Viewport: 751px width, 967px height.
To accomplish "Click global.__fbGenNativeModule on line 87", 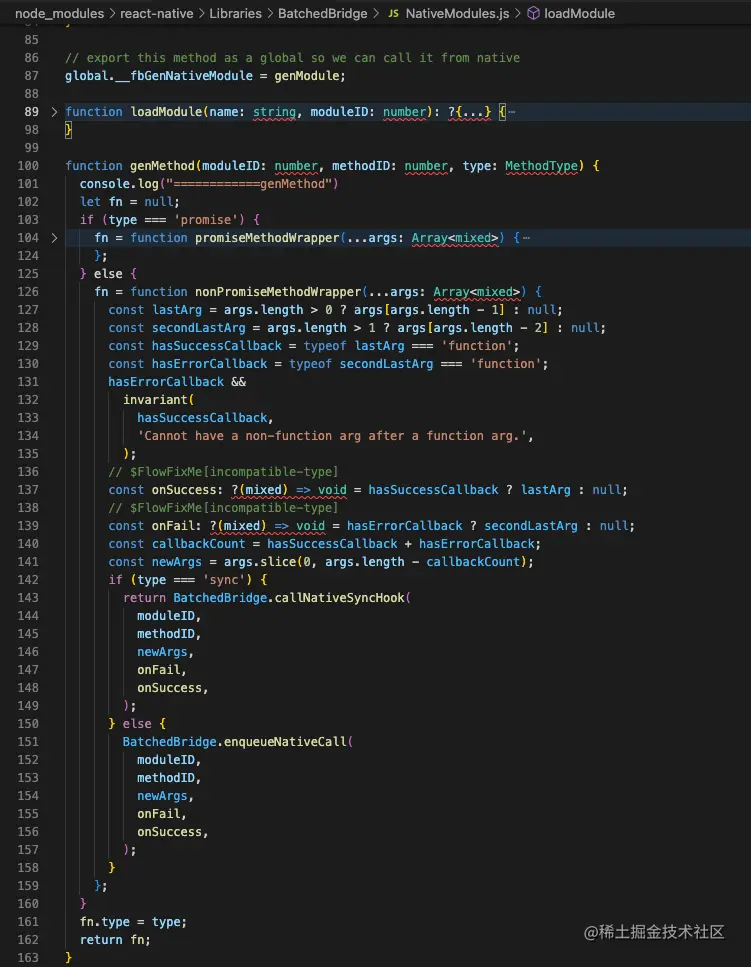I will [159, 75].
